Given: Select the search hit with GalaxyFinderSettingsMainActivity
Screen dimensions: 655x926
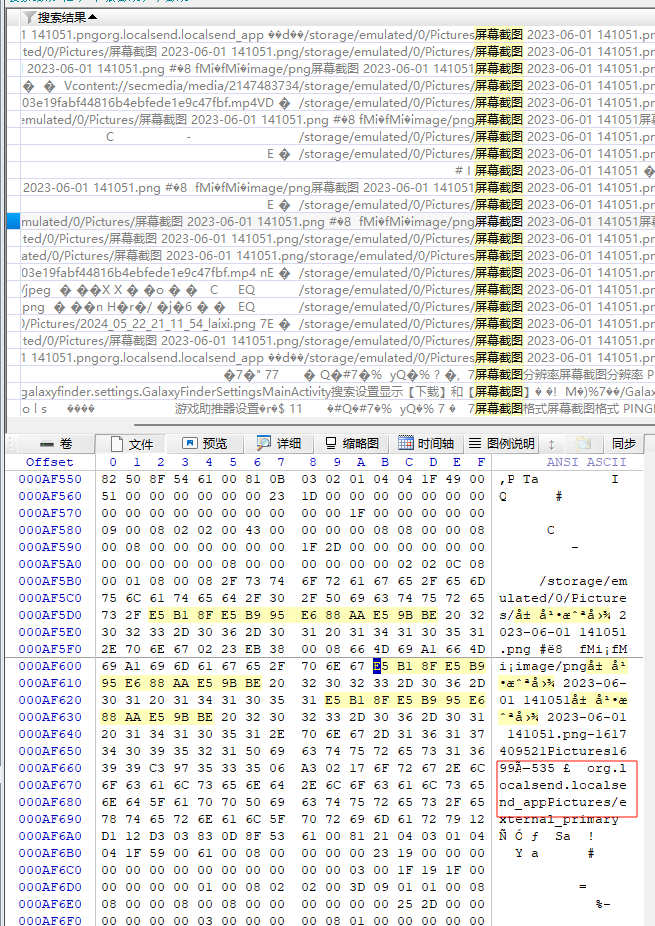Looking at the screenshot, I should [338, 392].
